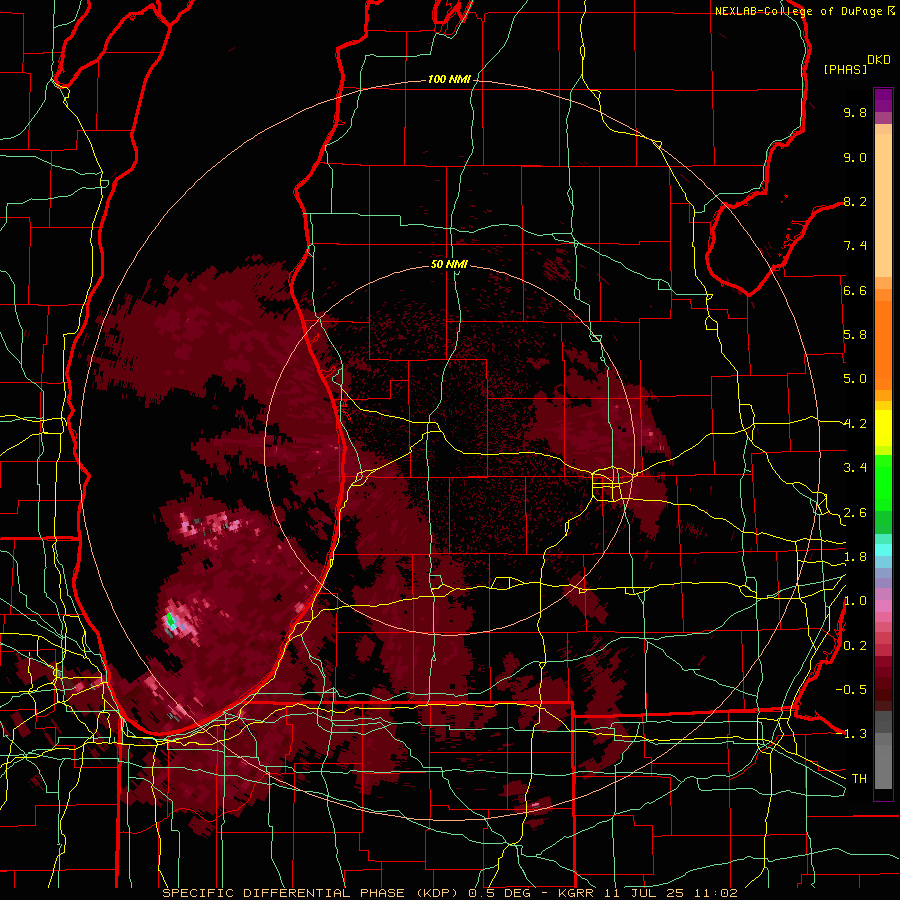Click the 9.8 scale value

coord(855,112)
